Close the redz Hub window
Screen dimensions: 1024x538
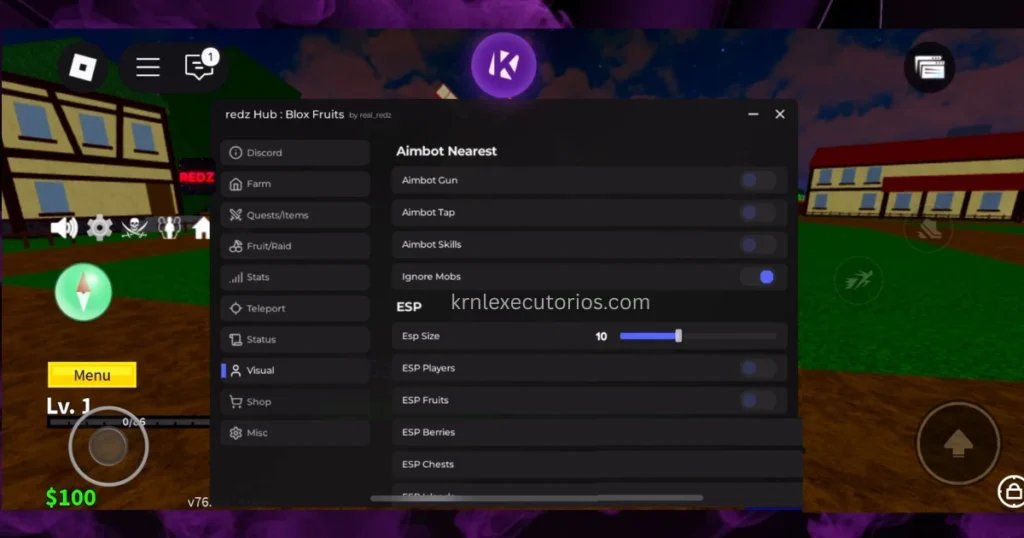pos(780,114)
